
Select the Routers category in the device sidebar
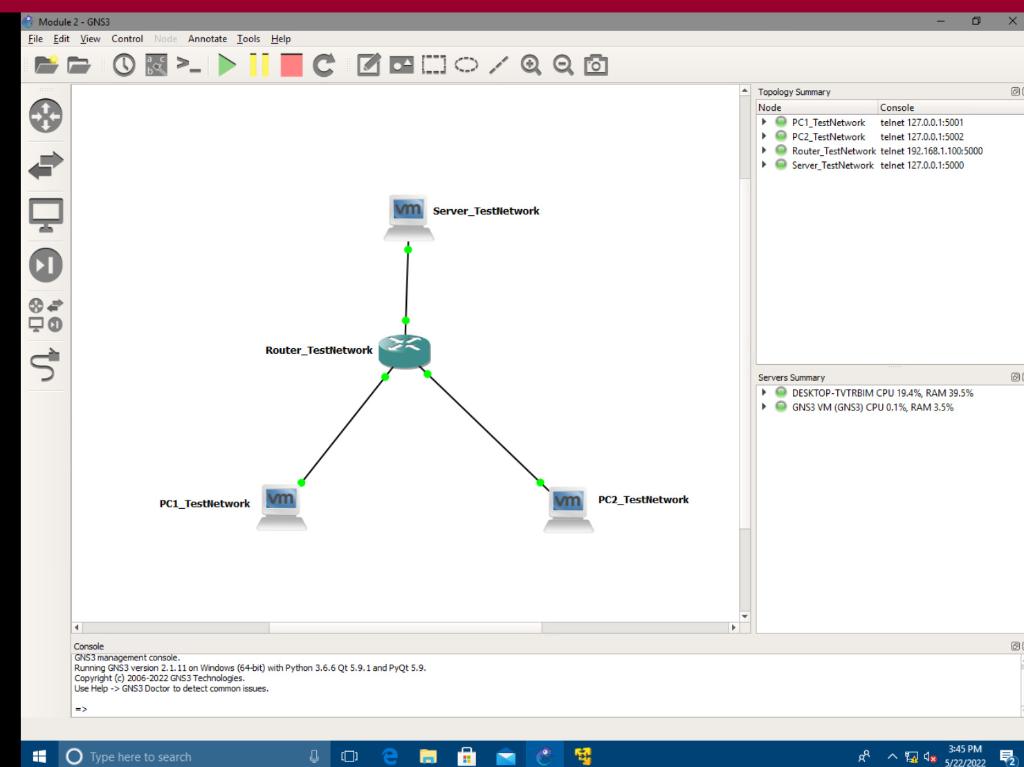point(44,115)
